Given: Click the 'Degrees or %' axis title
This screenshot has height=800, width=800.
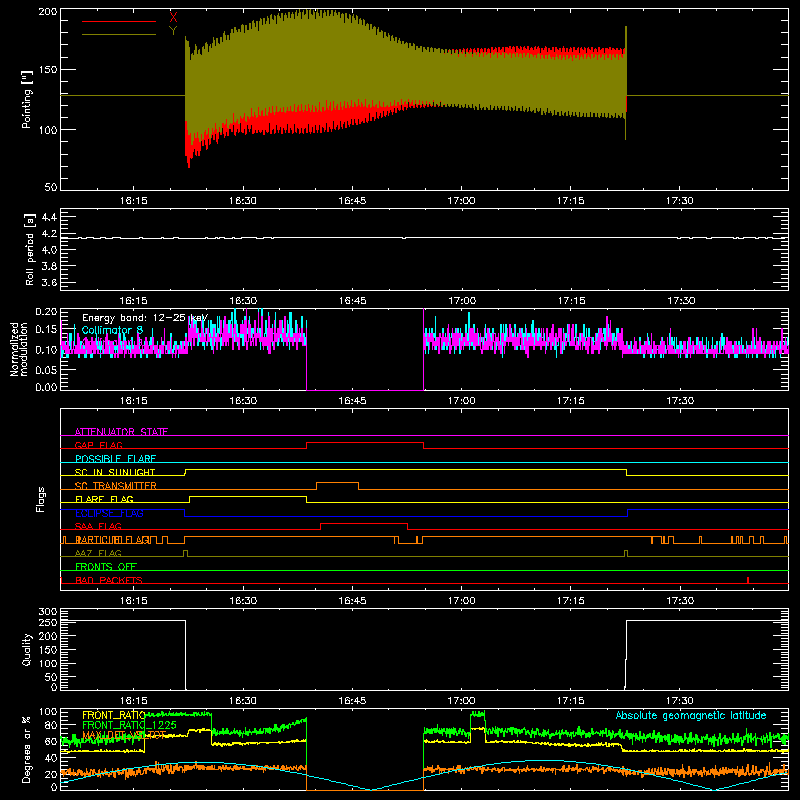Looking at the screenshot, I should pyautogui.click(x=27, y=749).
